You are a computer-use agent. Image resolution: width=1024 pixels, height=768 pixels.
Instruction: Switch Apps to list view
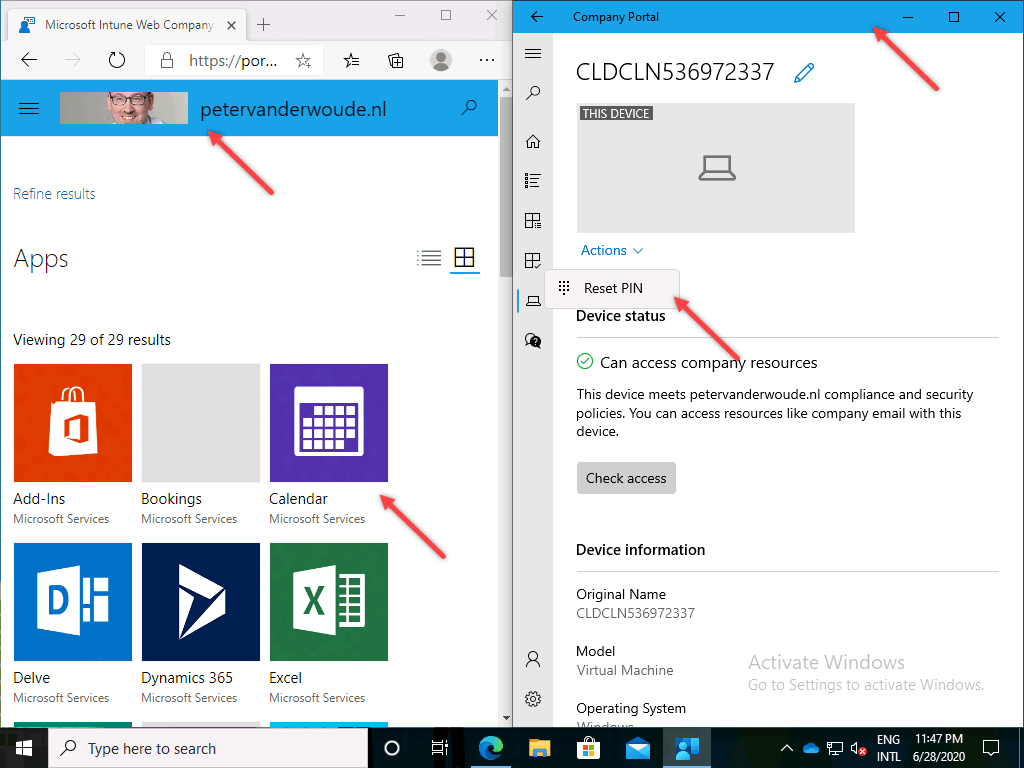tap(429, 257)
